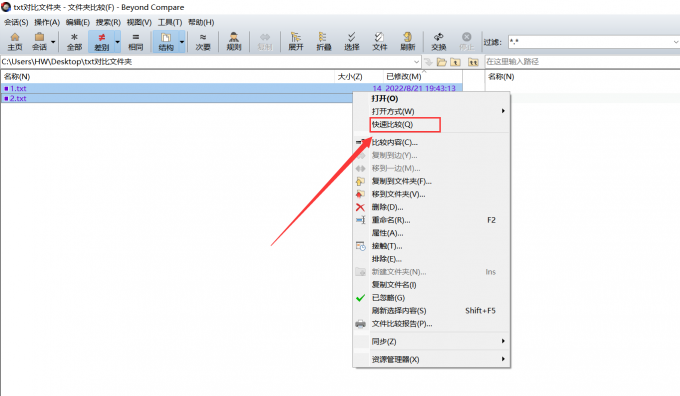Choose 复制到文件夹(F)... menu entry

431,181
